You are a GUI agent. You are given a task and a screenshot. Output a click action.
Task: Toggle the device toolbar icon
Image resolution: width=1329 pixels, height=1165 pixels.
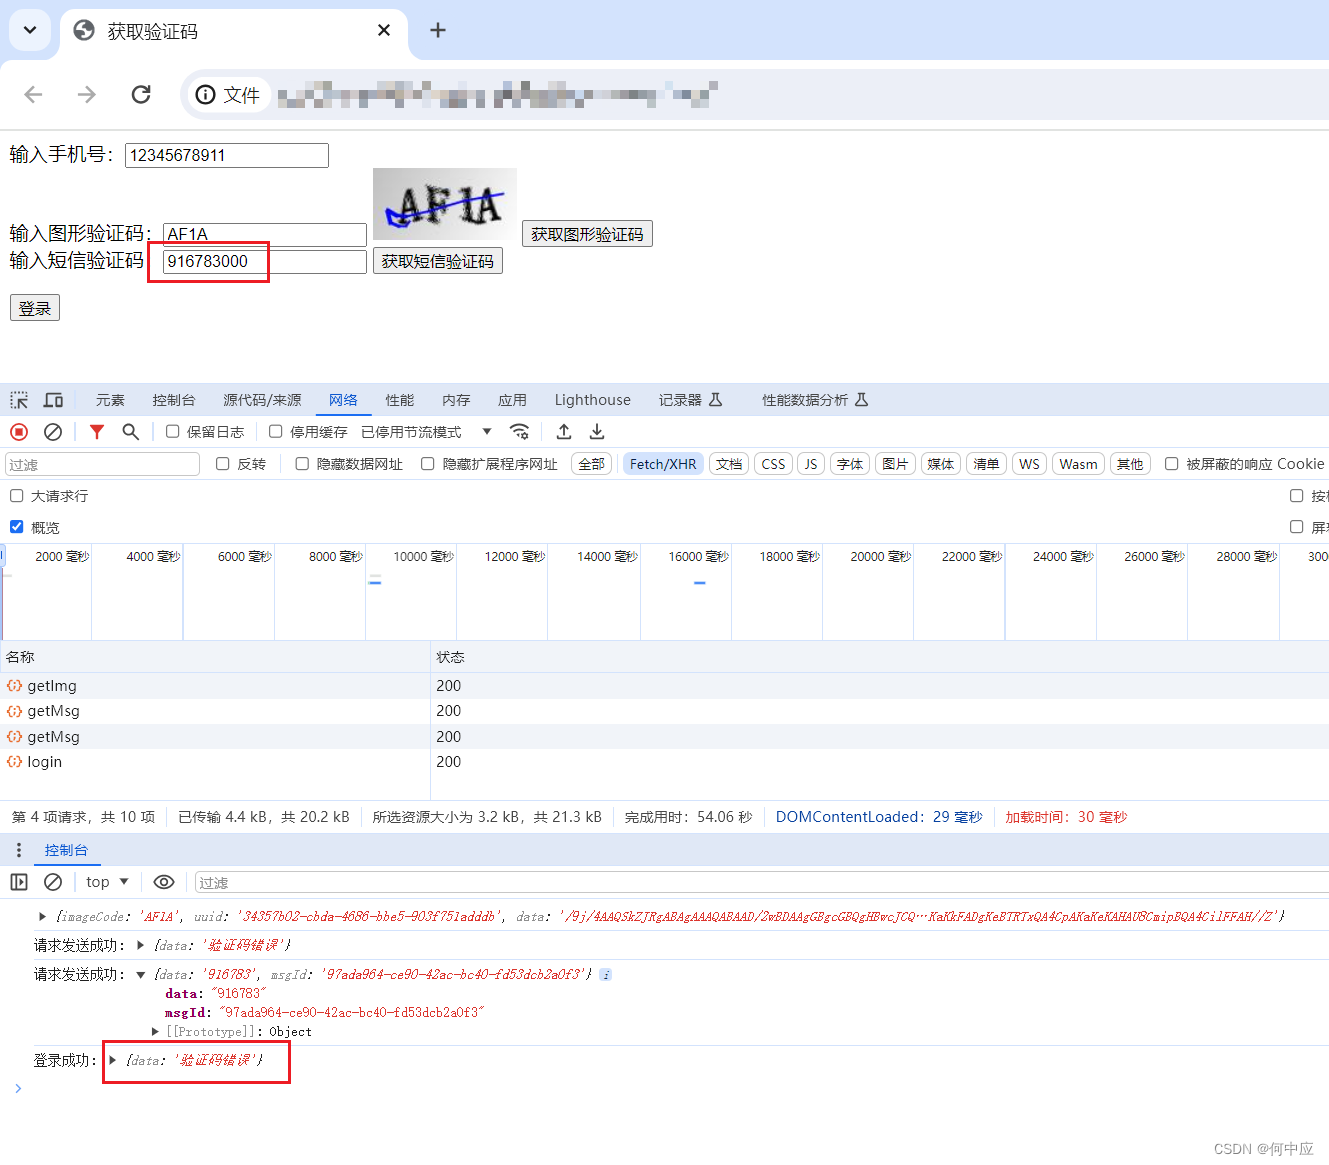[53, 400]
